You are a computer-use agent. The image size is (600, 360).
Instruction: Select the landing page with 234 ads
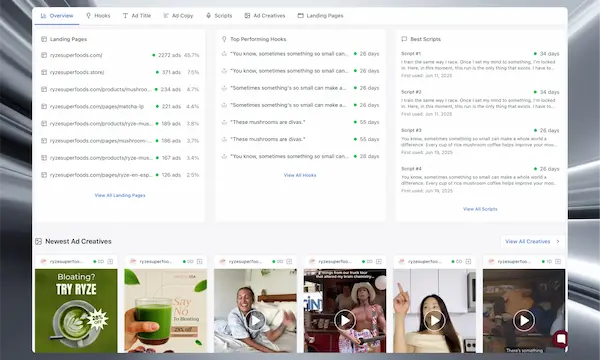[120, 89]
